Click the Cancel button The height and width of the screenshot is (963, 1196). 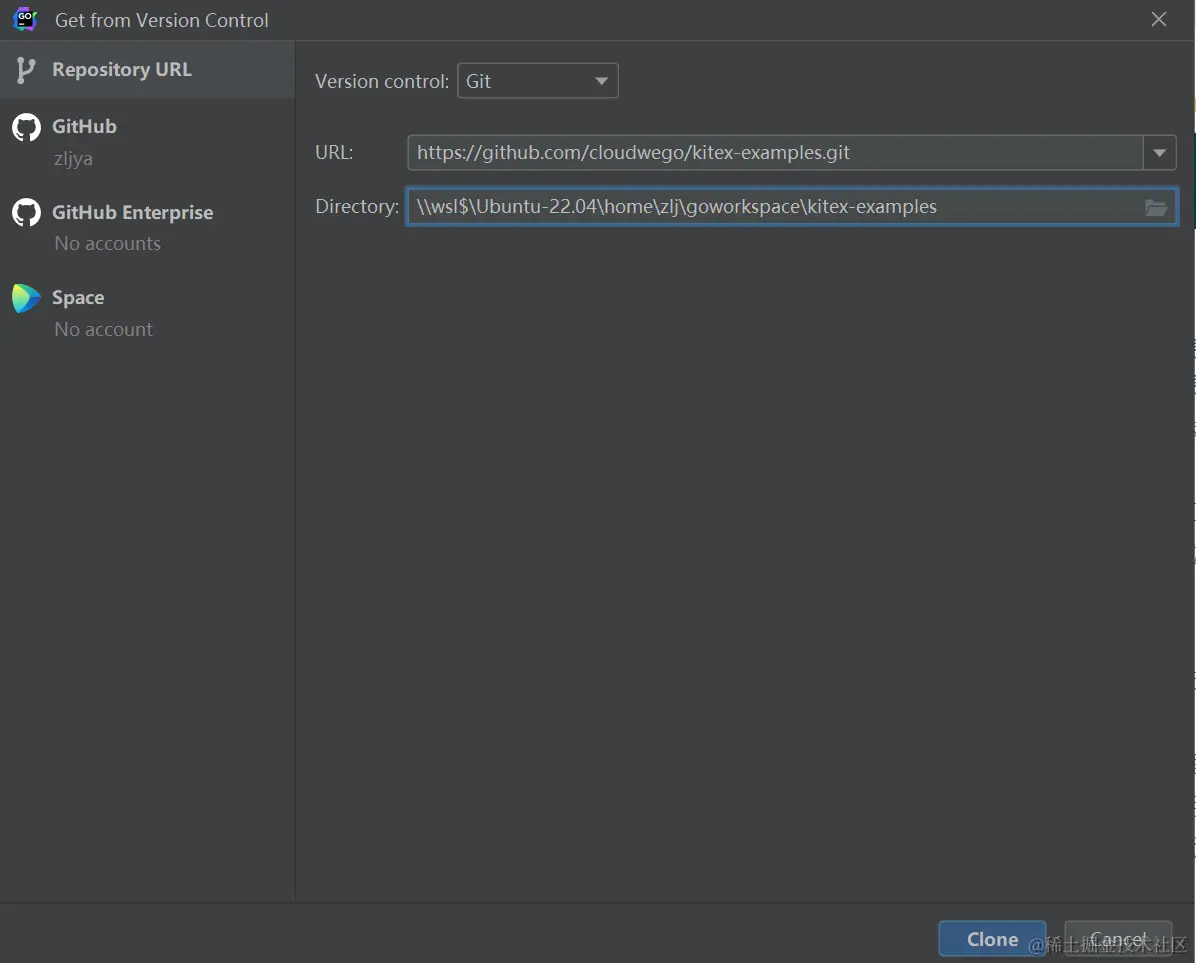(x=1117, y=939)
